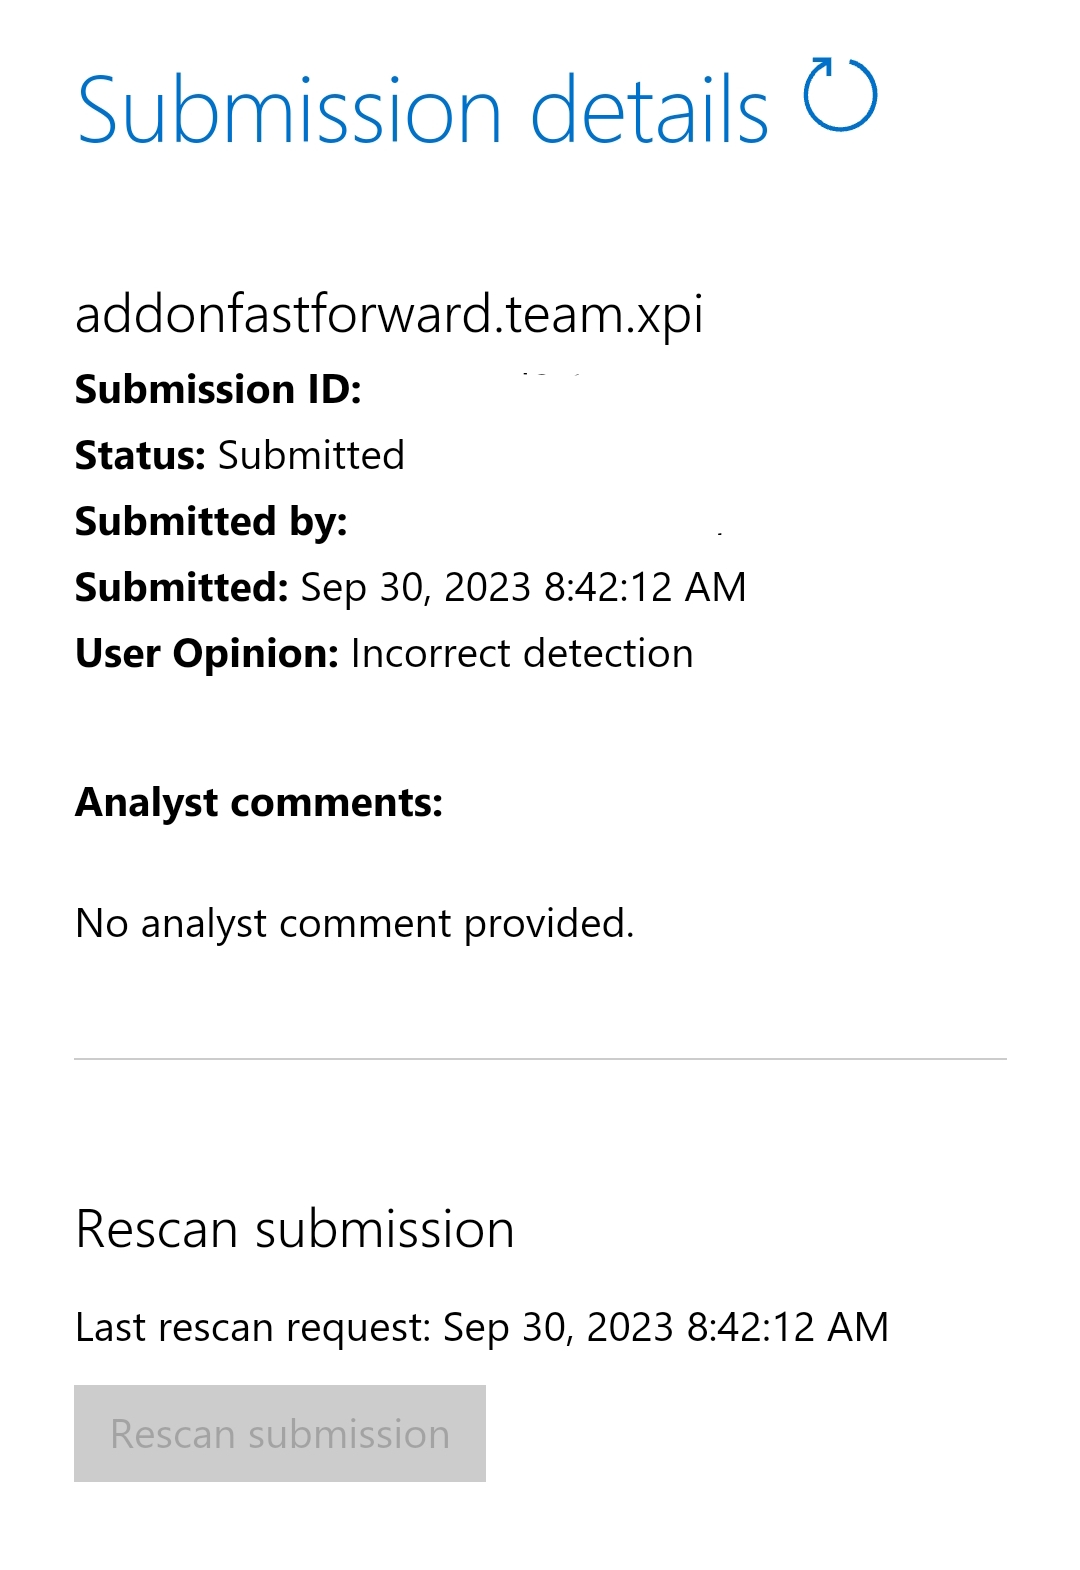This screenshot has height=1570, width=1080.
Task: Select the text No analyst comment provided
Action: (355, 922)
